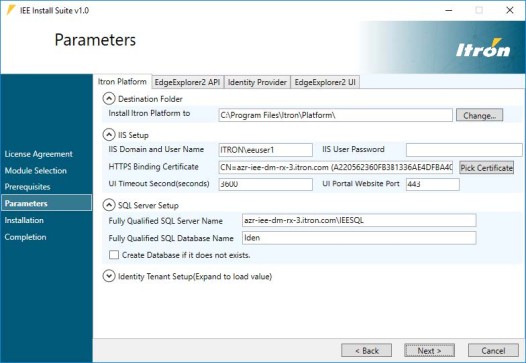
Task: Switch to the Itron Platform tab
Action: pos(122,82)
